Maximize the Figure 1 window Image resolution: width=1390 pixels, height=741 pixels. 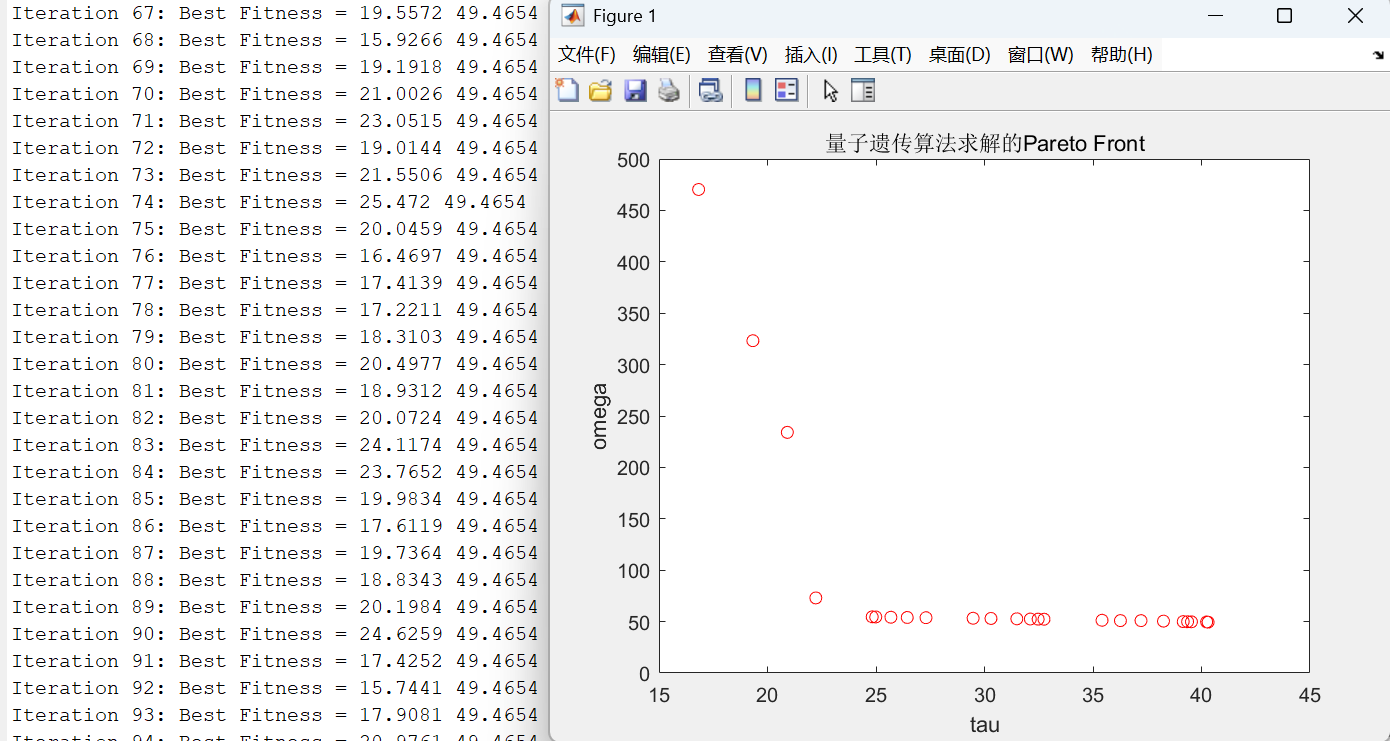pyautogui.click(x=1285, y=16)
